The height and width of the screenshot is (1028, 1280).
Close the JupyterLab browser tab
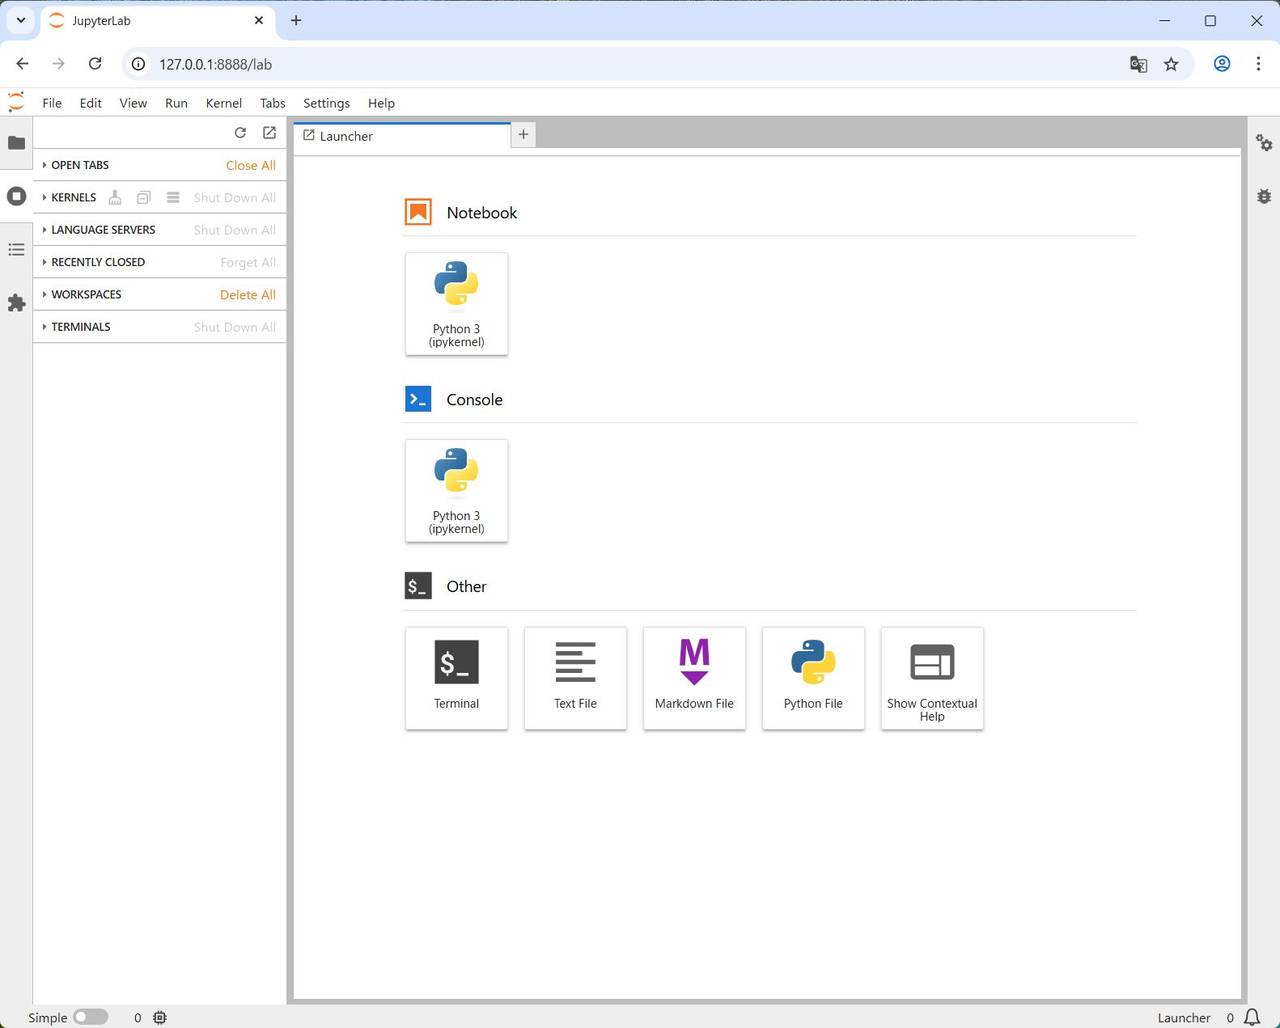point(259,20)
